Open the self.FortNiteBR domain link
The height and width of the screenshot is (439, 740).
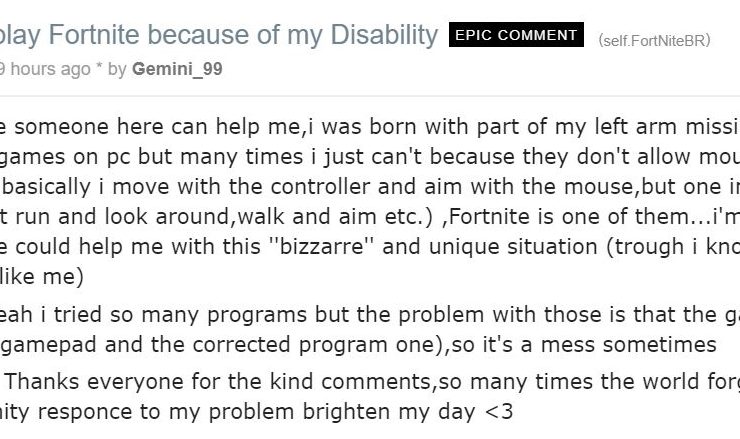coord(654,41)
